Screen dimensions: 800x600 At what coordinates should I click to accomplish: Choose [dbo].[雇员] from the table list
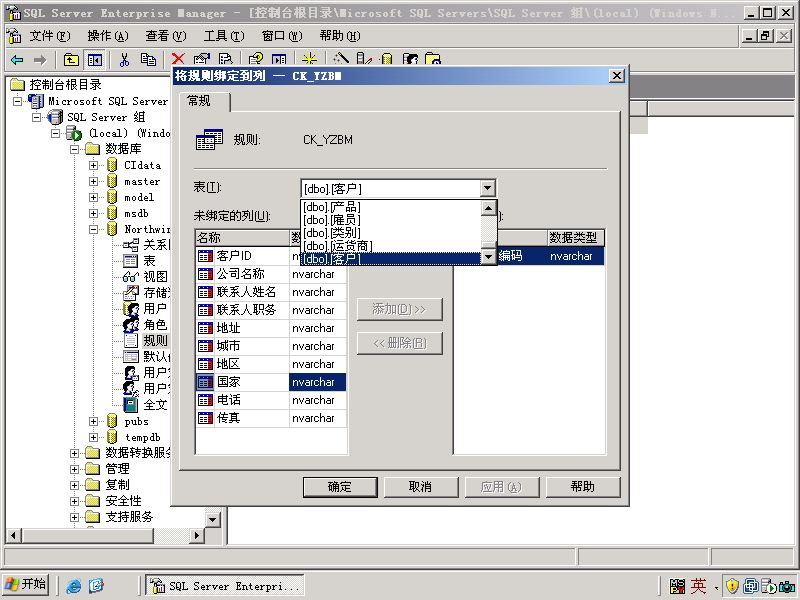(391, 220)
